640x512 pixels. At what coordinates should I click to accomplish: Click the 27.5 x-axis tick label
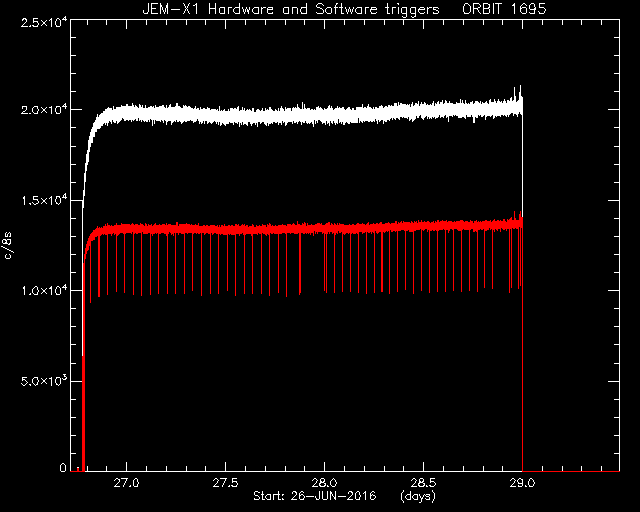(x=225, y=483)
